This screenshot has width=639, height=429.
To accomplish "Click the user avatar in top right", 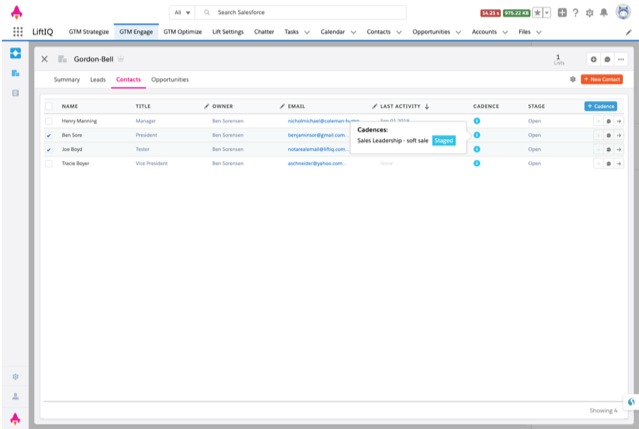I will pyautogui.click(x=622, y=12).
